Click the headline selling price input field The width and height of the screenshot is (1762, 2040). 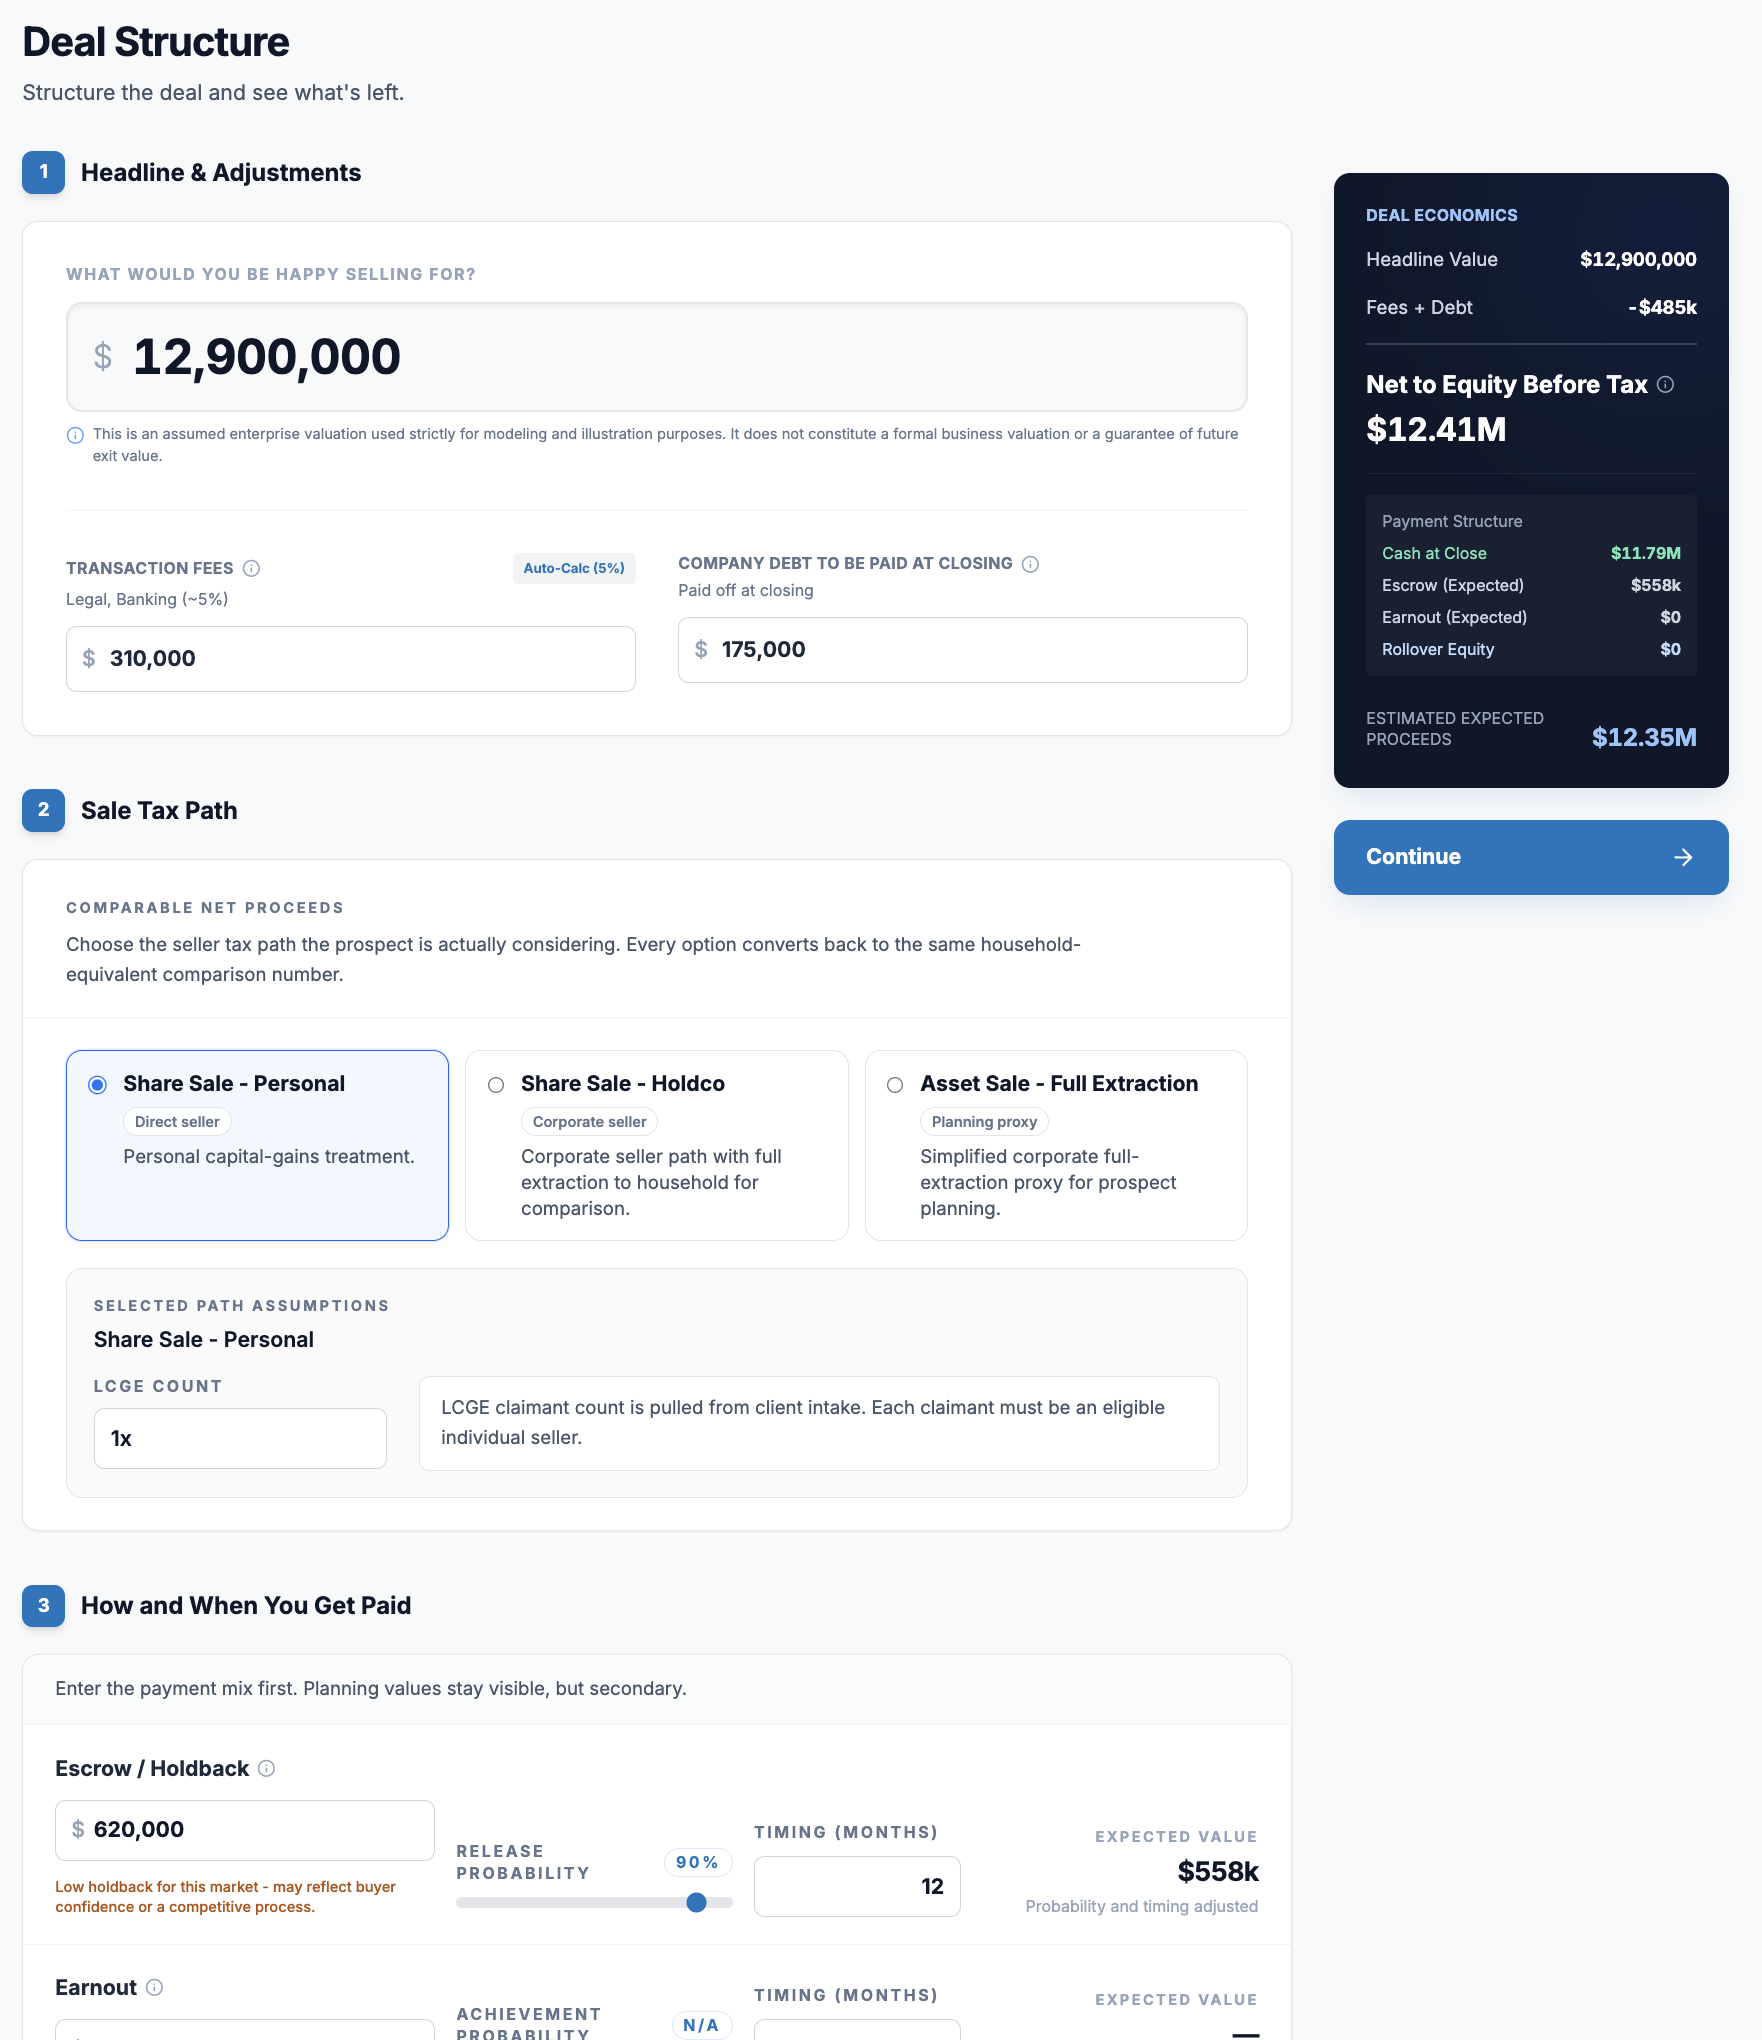(x=657, y=357)
